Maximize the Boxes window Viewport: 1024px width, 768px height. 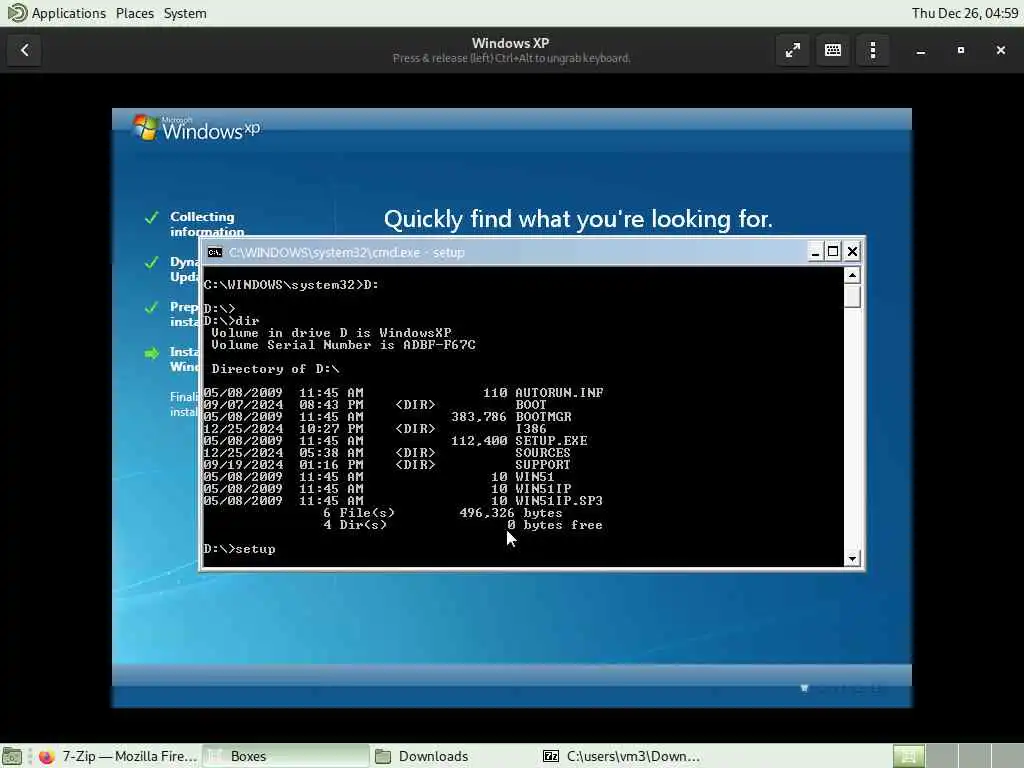point(961,50)
